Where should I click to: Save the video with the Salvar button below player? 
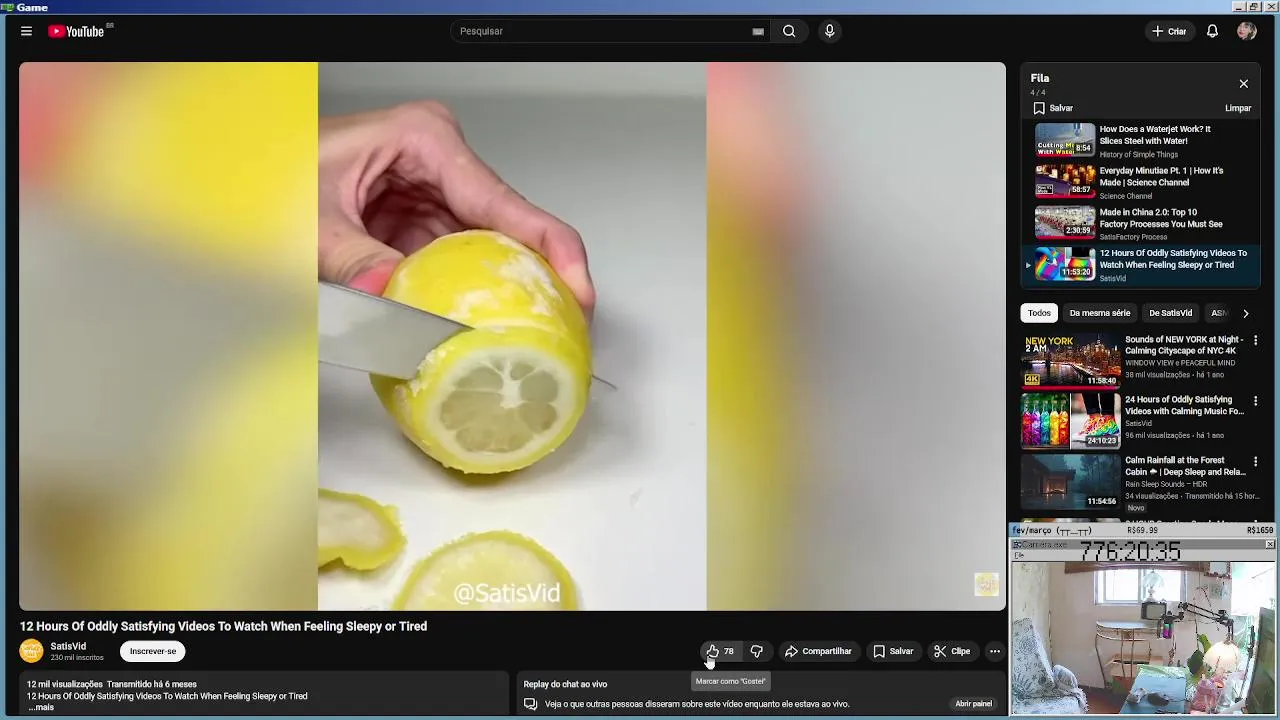point(893,651)
